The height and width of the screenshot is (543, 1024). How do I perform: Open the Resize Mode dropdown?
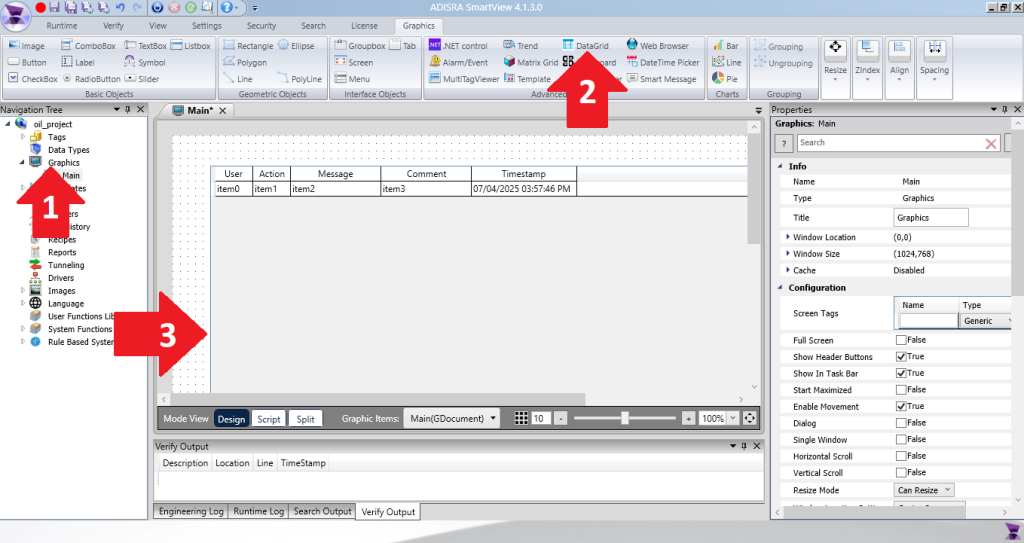pyautogui.click(x=924, y=489)
